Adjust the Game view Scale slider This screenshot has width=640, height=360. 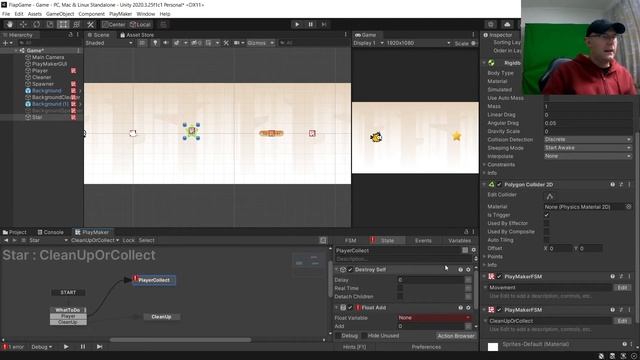473,43
